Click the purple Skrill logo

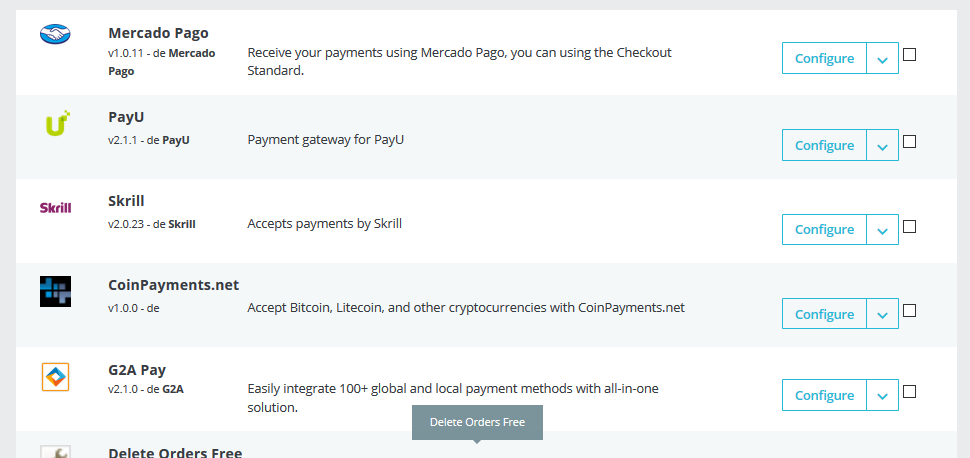coord(55,208)
